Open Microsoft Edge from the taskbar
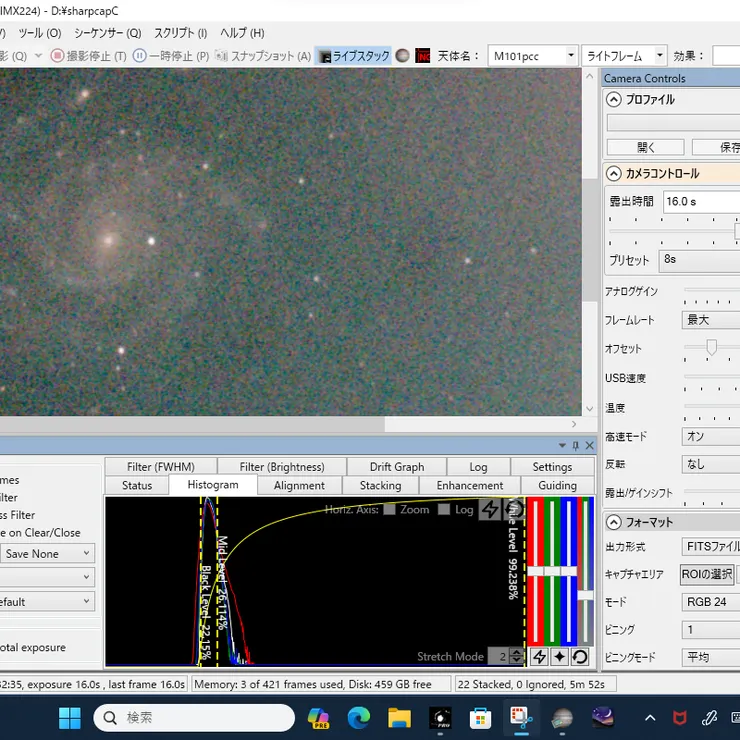740x740 pixels. [359, 717]
